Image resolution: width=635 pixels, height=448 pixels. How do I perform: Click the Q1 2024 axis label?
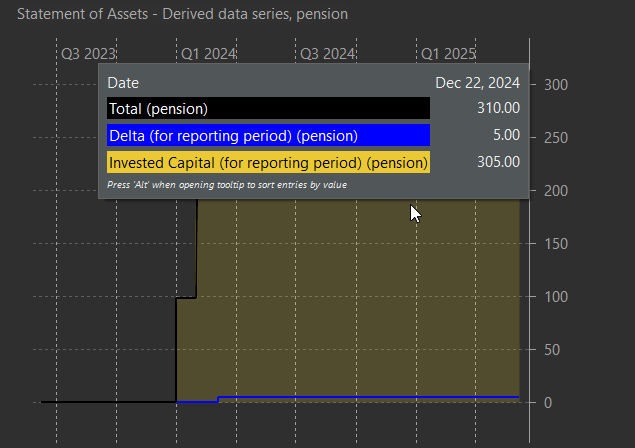coord(208,54)
